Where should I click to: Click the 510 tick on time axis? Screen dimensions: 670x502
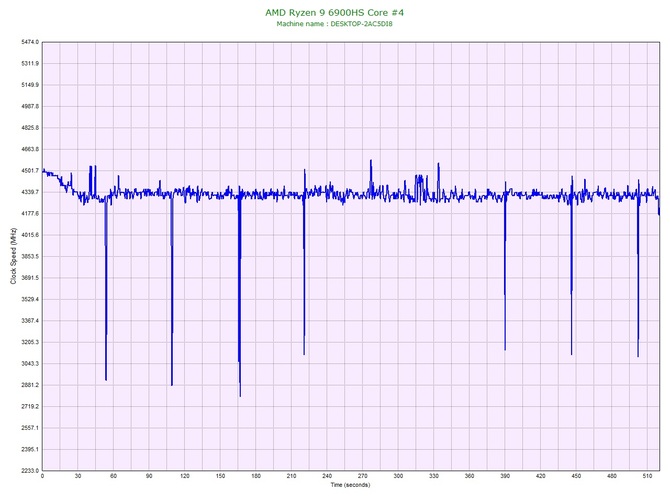coord(647,476)
